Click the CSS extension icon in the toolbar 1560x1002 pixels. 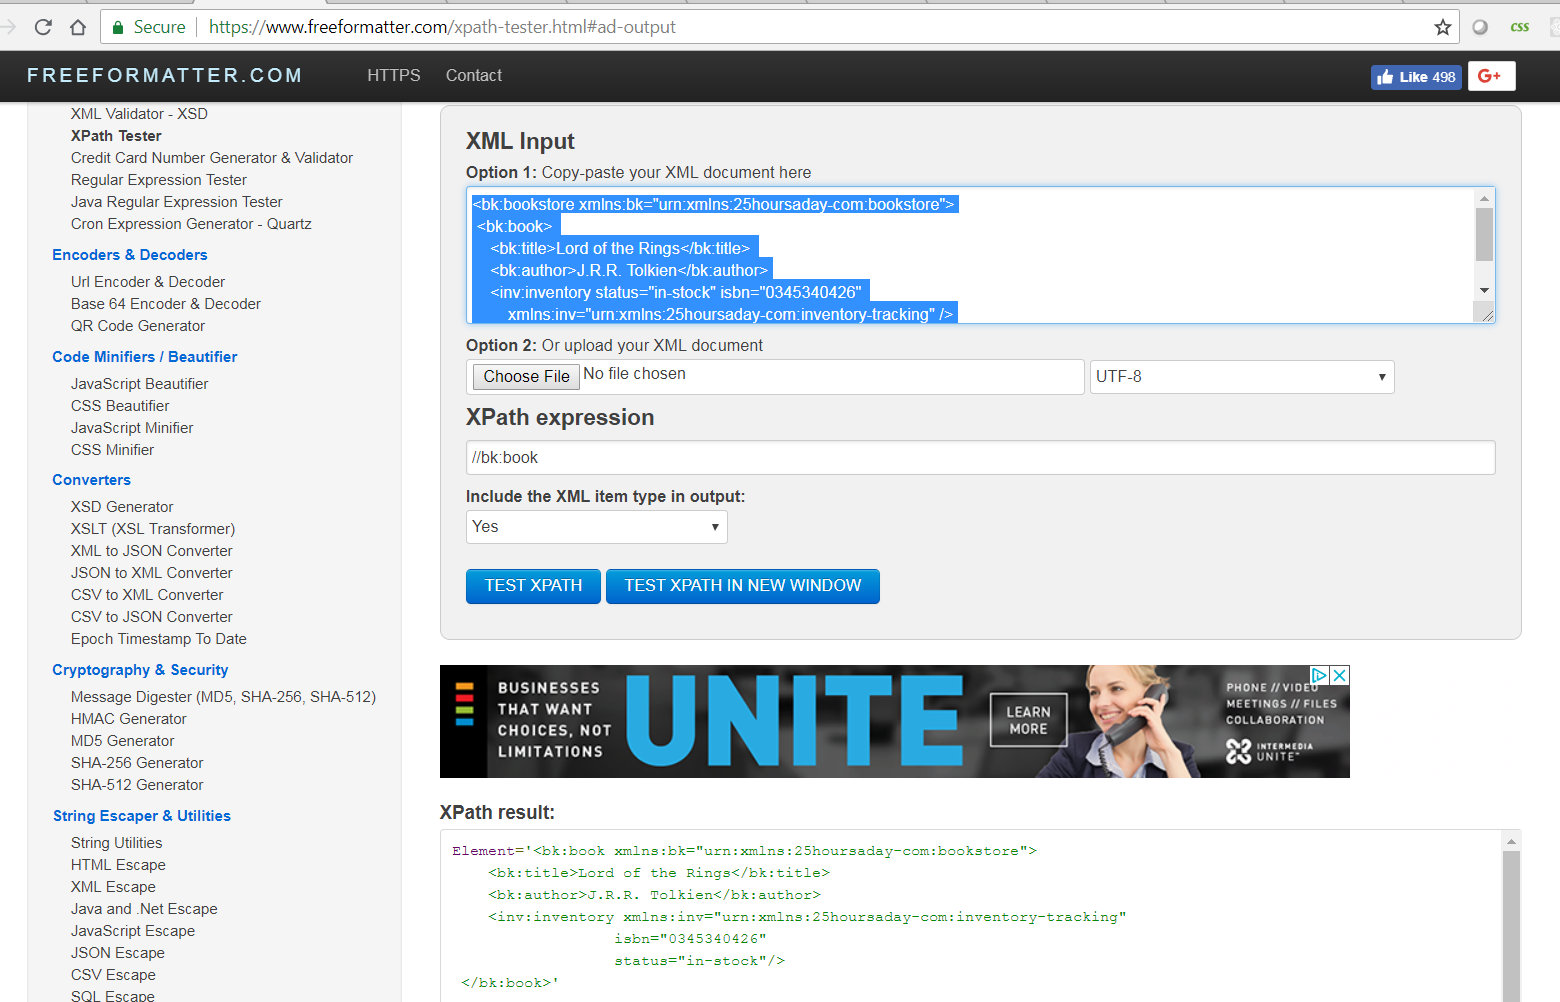1519,27
